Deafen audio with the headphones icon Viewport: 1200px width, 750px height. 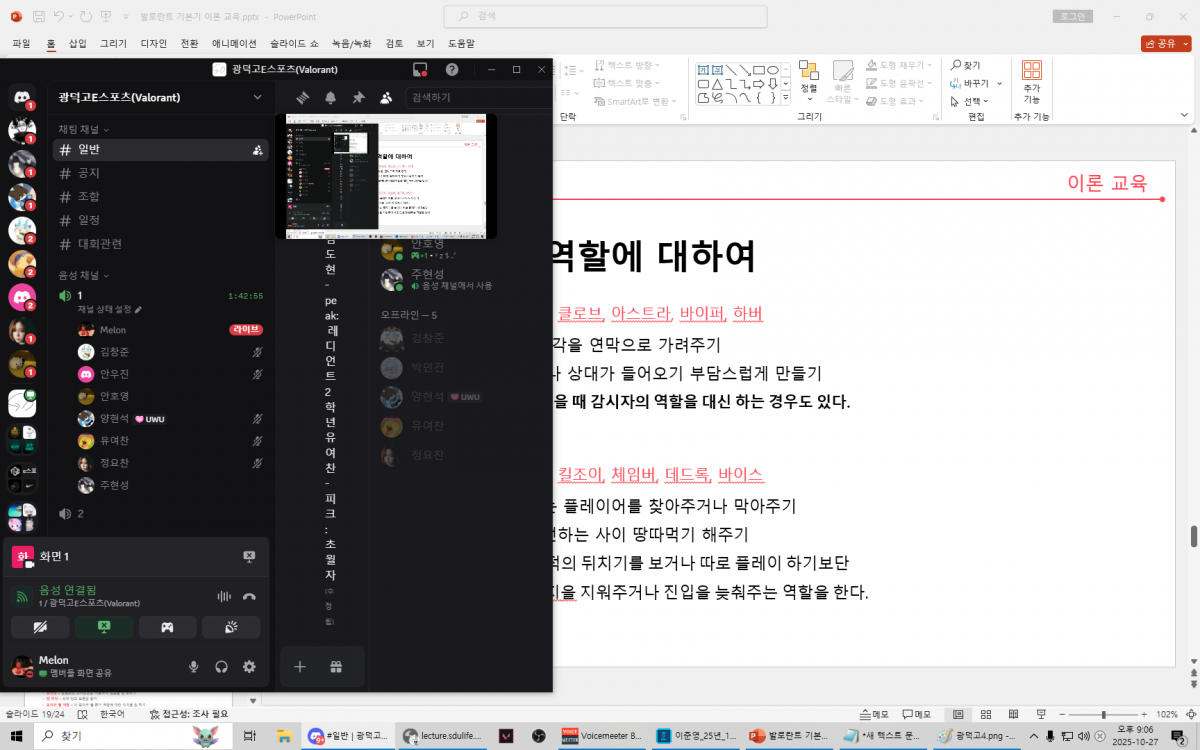click(x=221, y=667)
